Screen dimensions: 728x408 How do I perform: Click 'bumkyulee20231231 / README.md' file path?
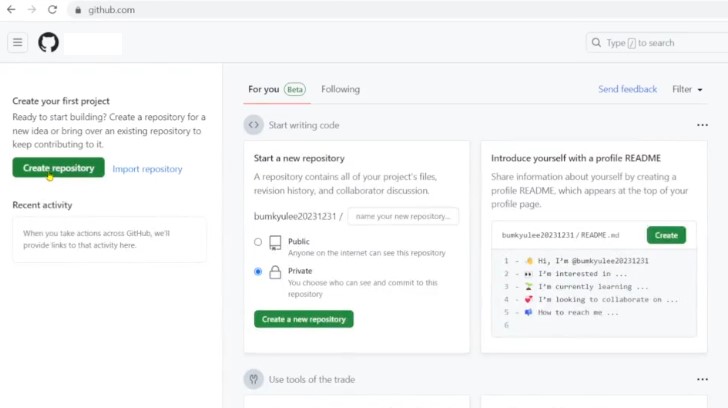pos(560,235)
